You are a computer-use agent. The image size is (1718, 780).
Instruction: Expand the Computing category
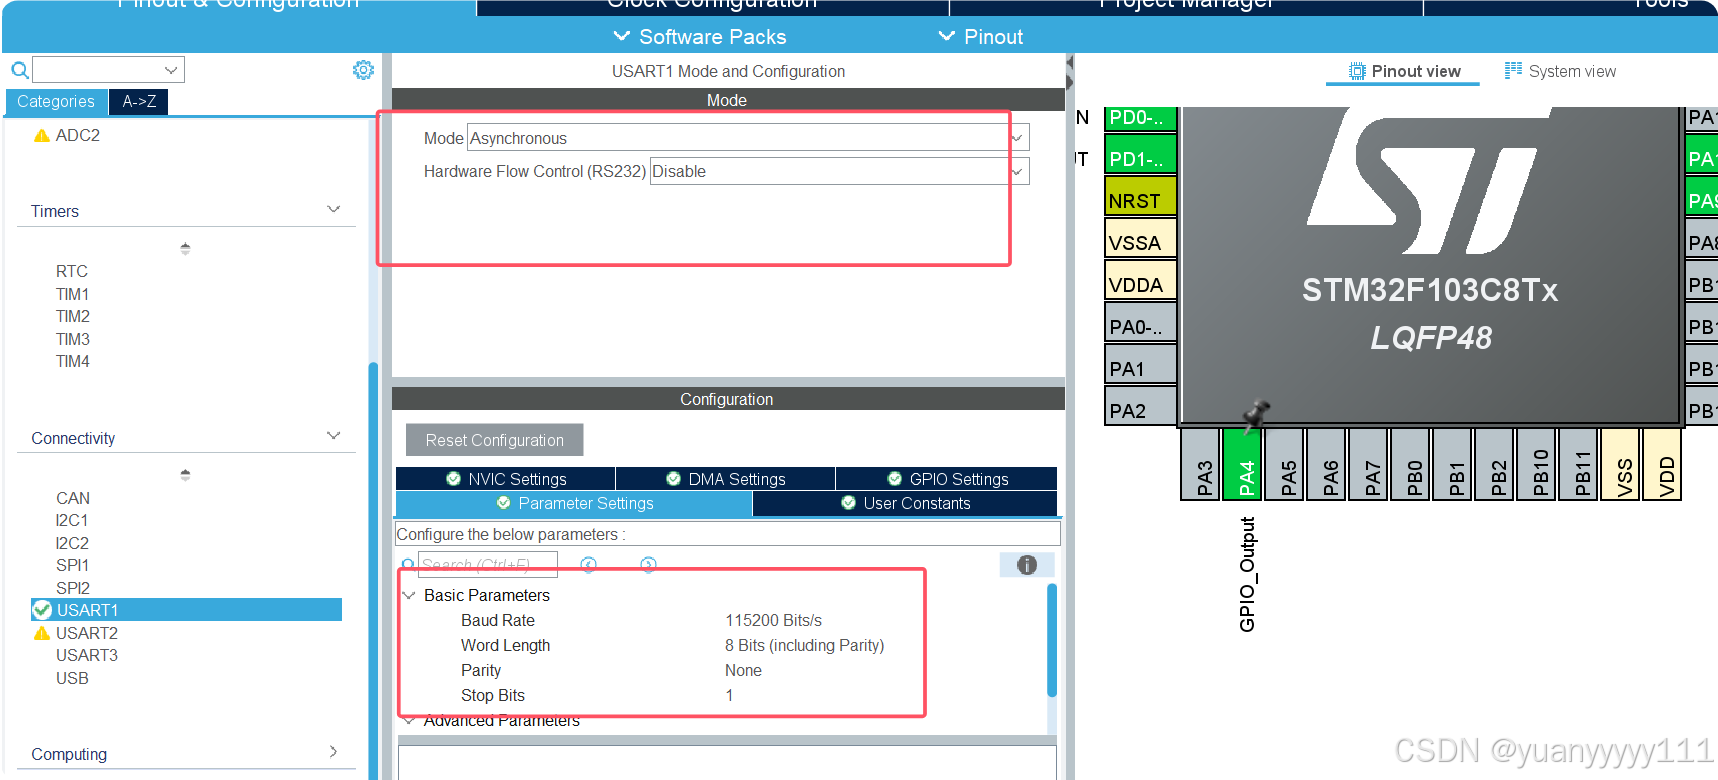pos(333,752)
